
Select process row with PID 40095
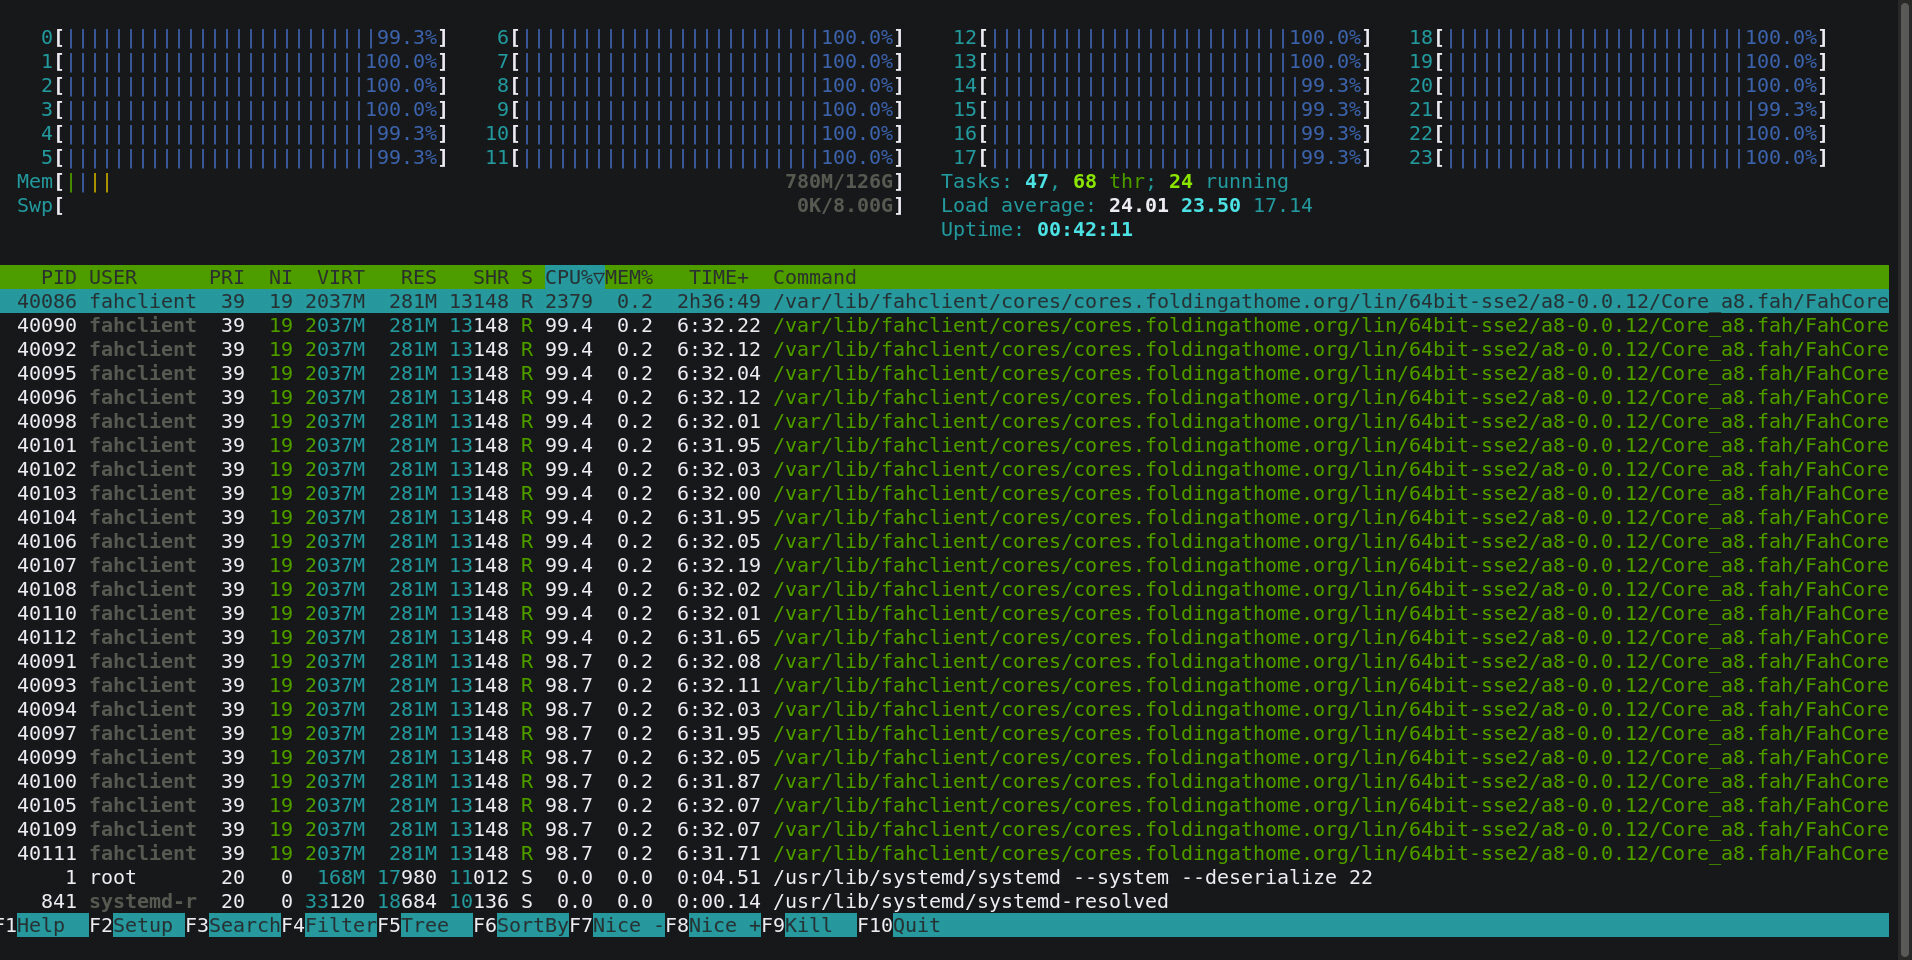click(x=944, y=373)
